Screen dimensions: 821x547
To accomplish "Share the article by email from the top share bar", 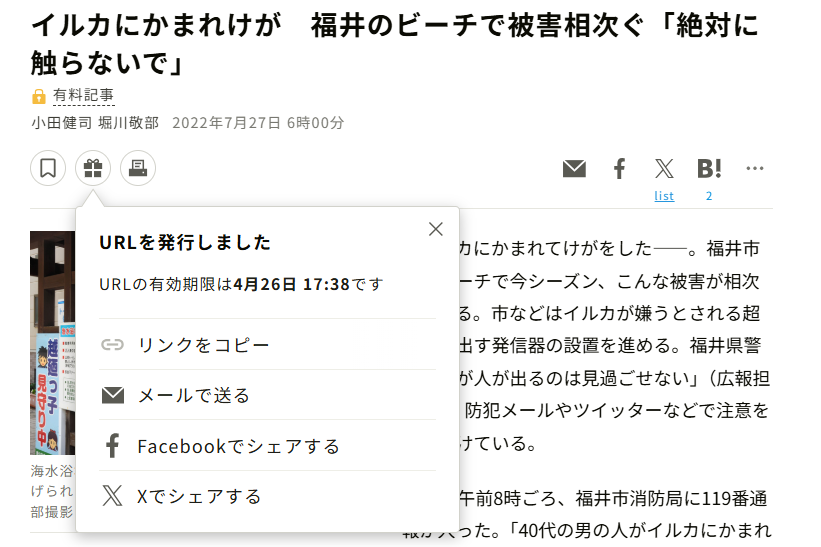I will click(574, 169).
